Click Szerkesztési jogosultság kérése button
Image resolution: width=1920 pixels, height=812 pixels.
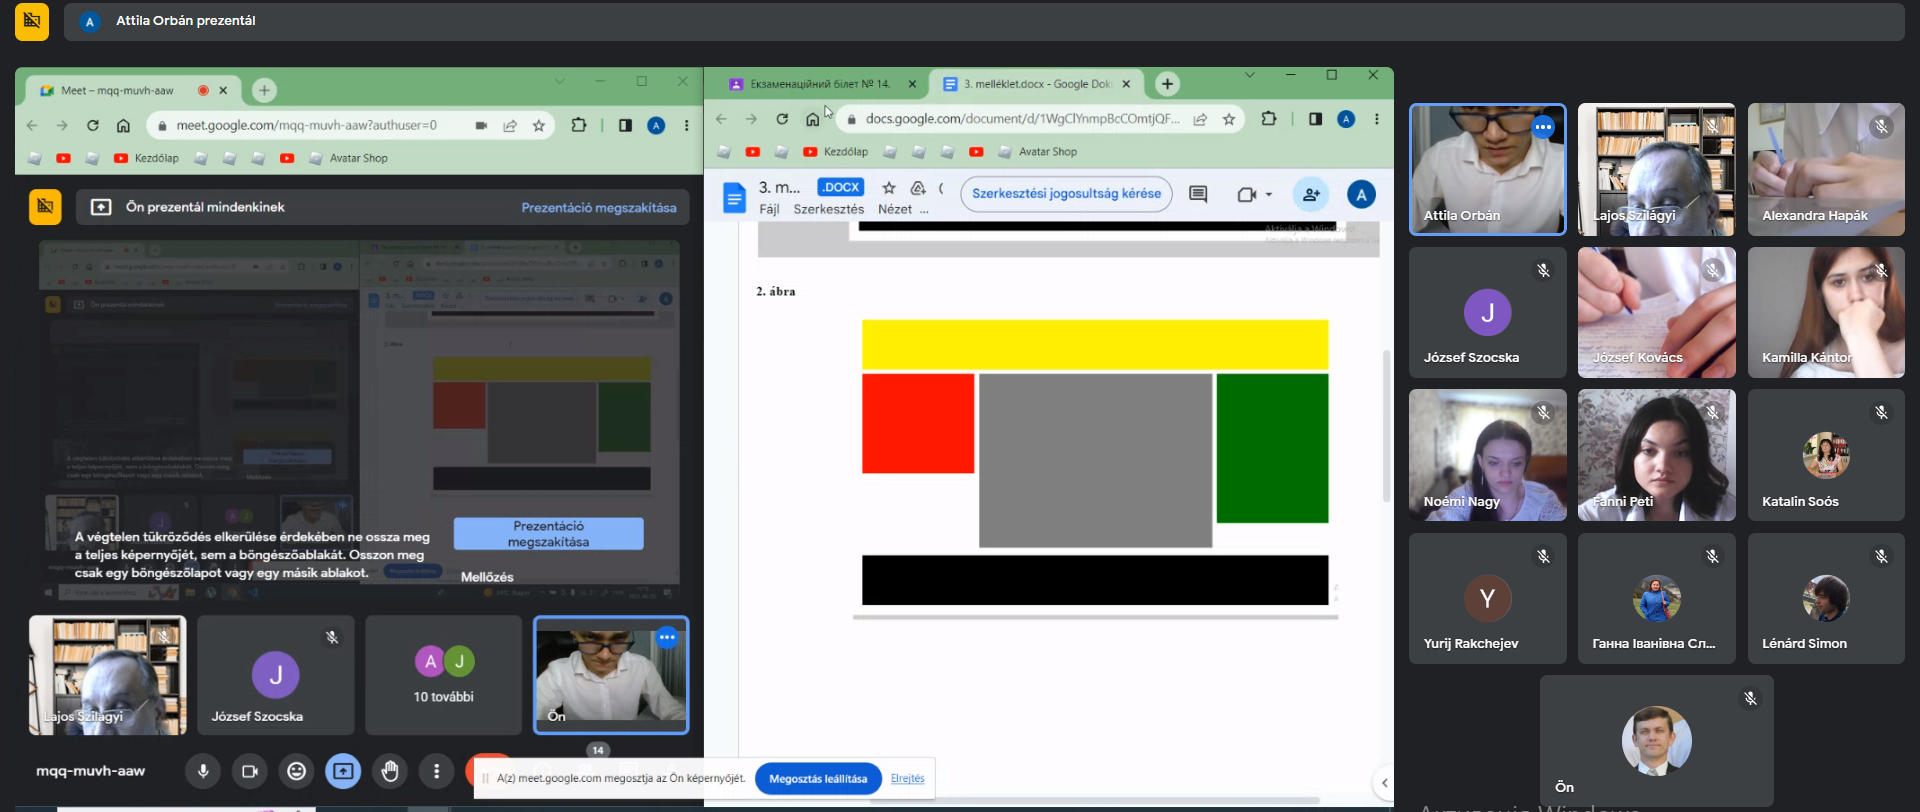tap(1066, 194)
